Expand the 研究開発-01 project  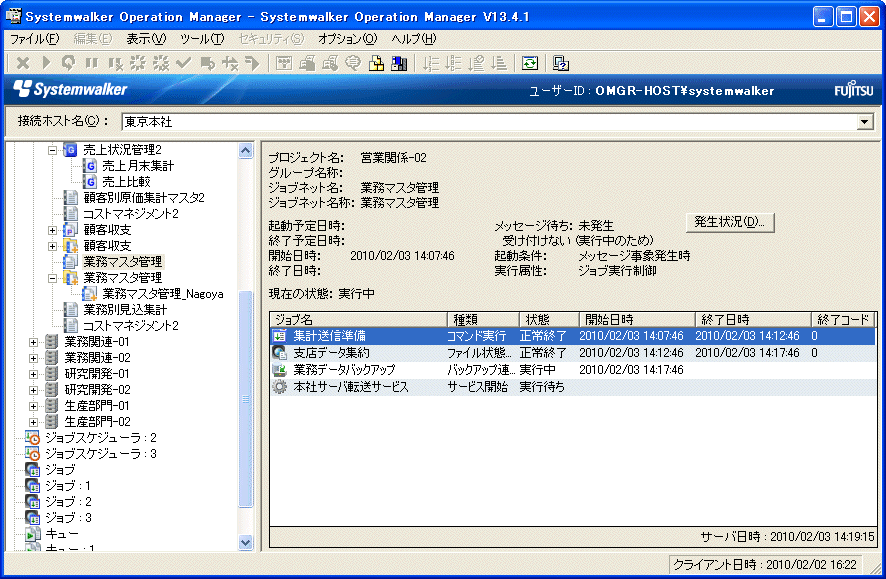pos(33,374)
